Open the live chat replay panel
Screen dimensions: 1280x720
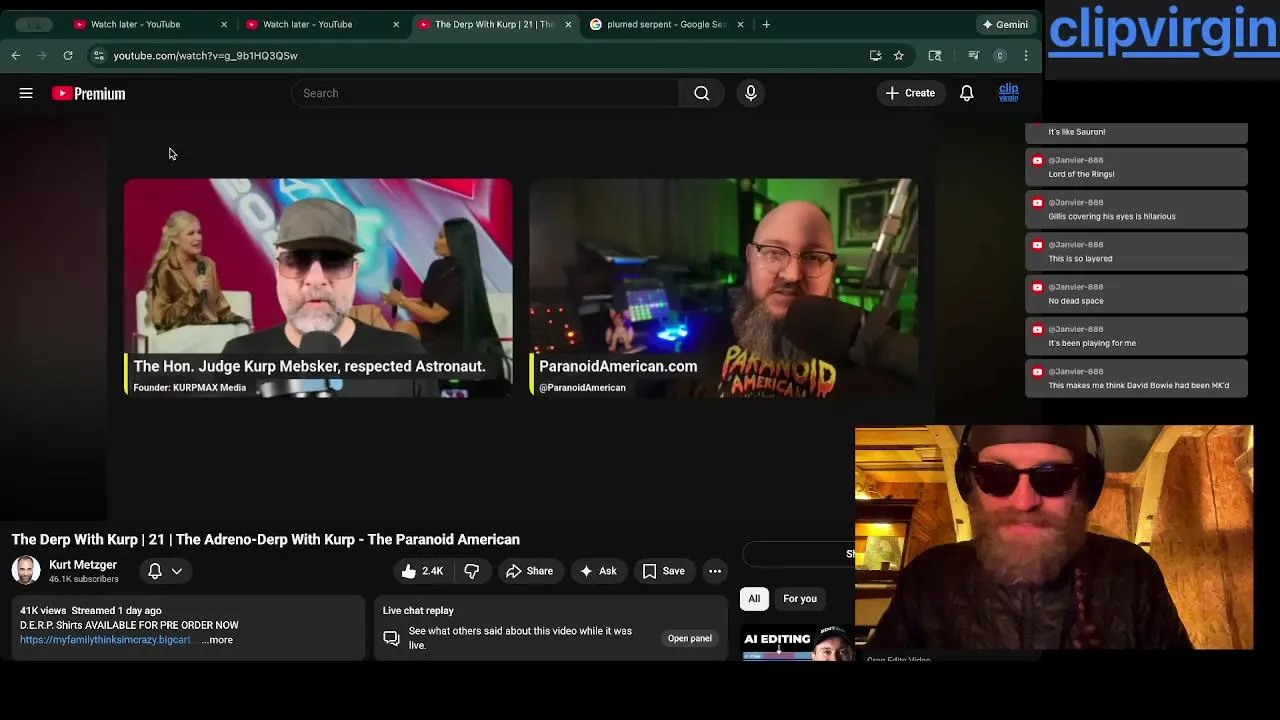click(690, 638)
